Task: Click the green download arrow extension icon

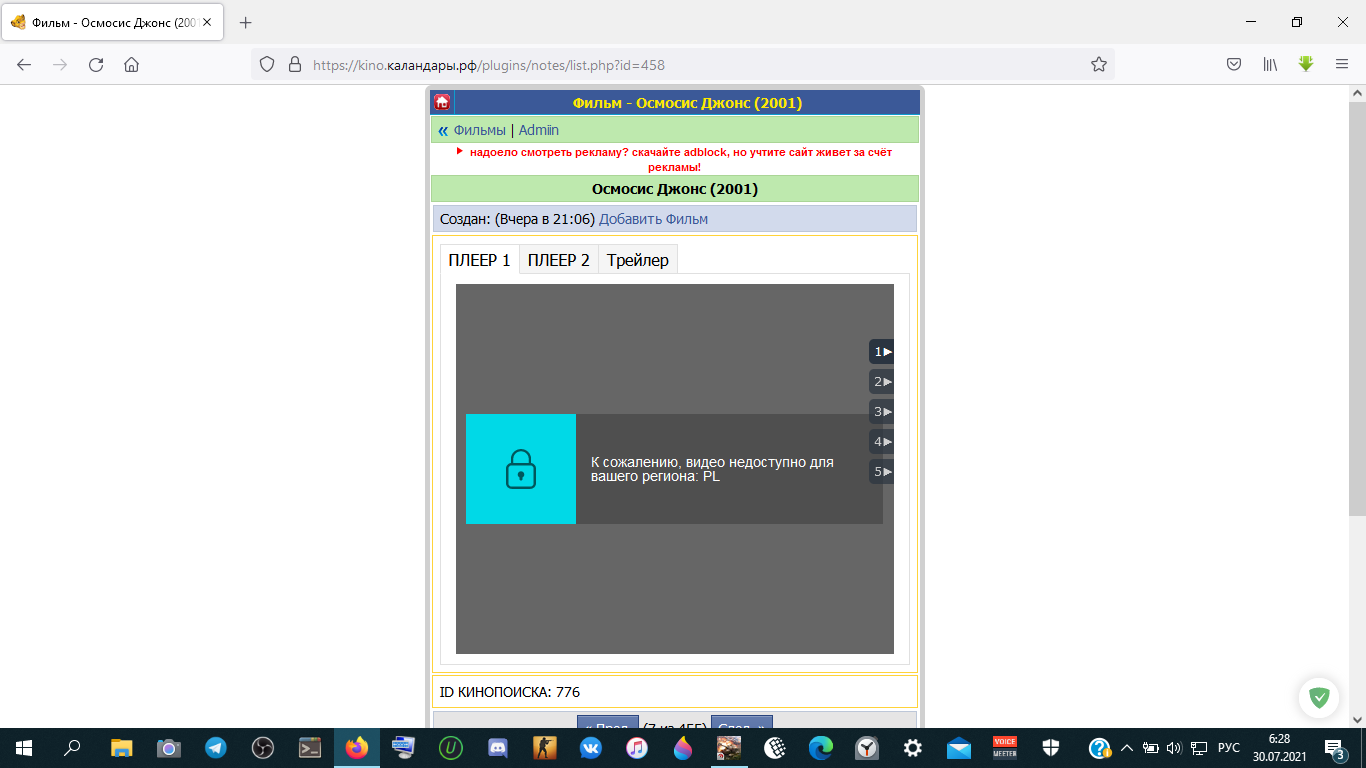Action: click(x=1306, y=64)
